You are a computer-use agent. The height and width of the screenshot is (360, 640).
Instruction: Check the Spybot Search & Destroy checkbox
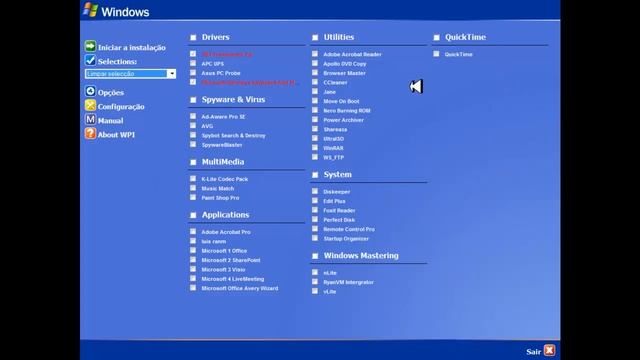pyautogui.click(x=193, y=135)
